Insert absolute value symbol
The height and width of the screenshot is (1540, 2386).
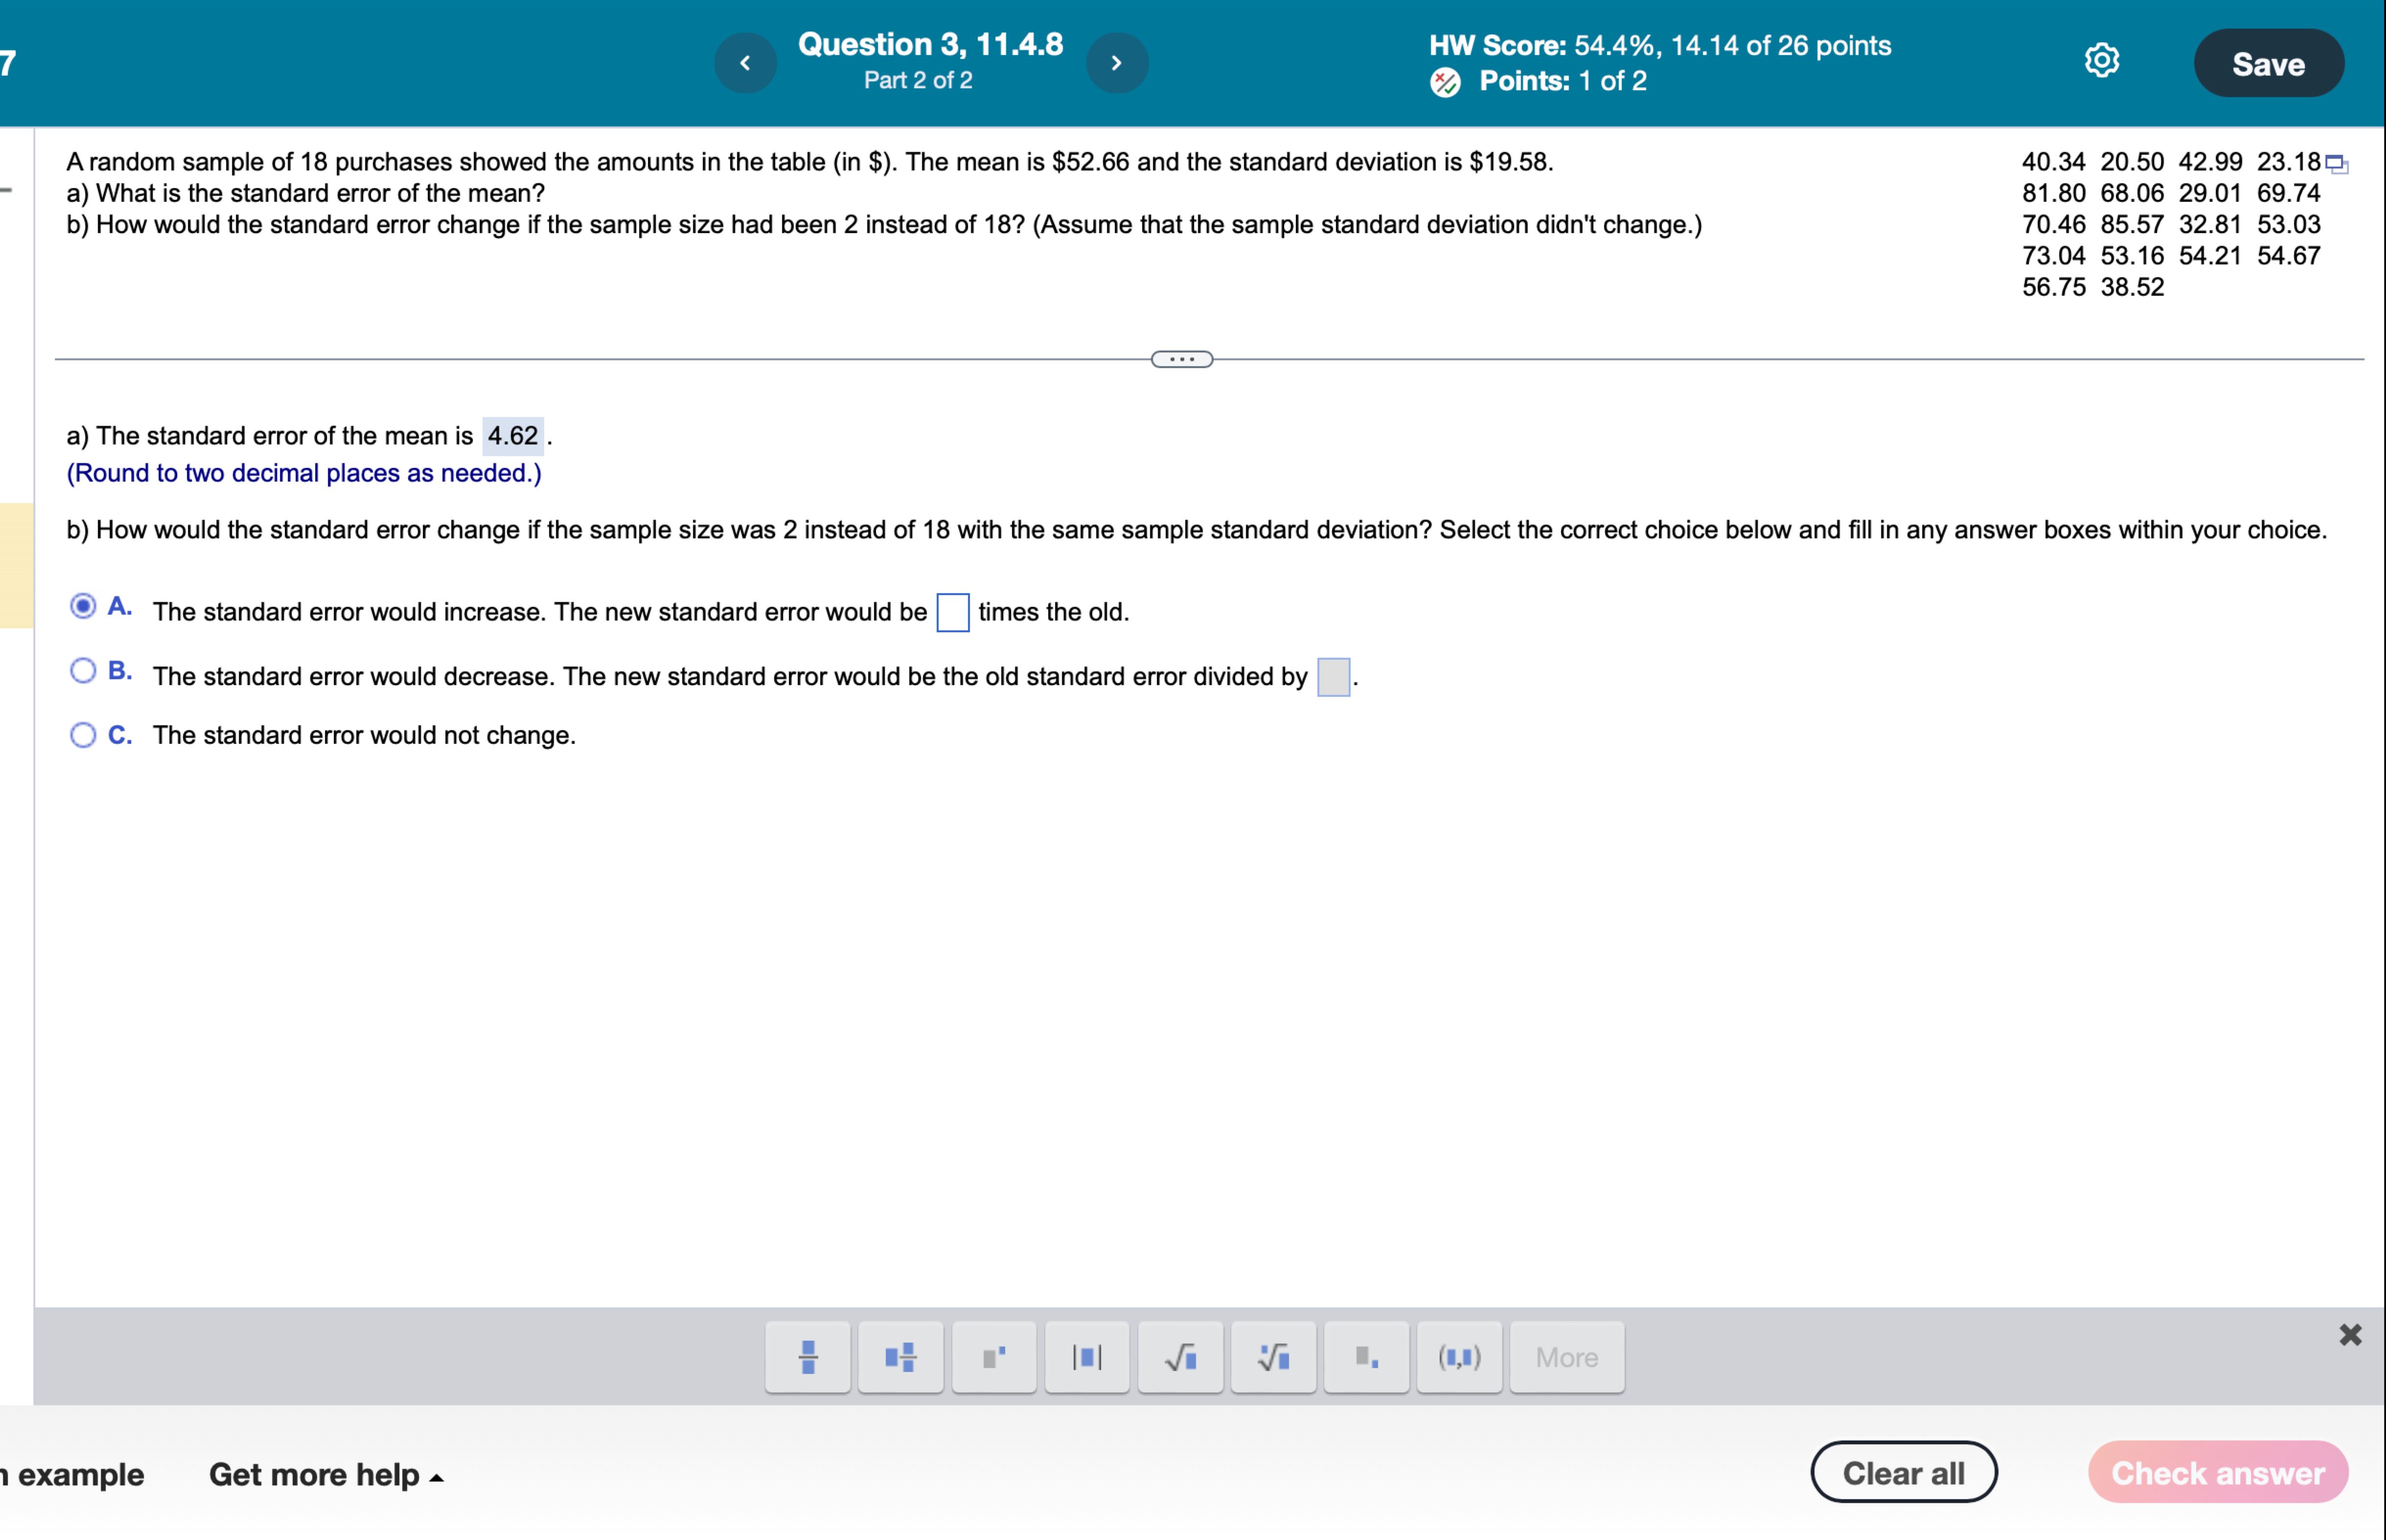[1086, 1357]
